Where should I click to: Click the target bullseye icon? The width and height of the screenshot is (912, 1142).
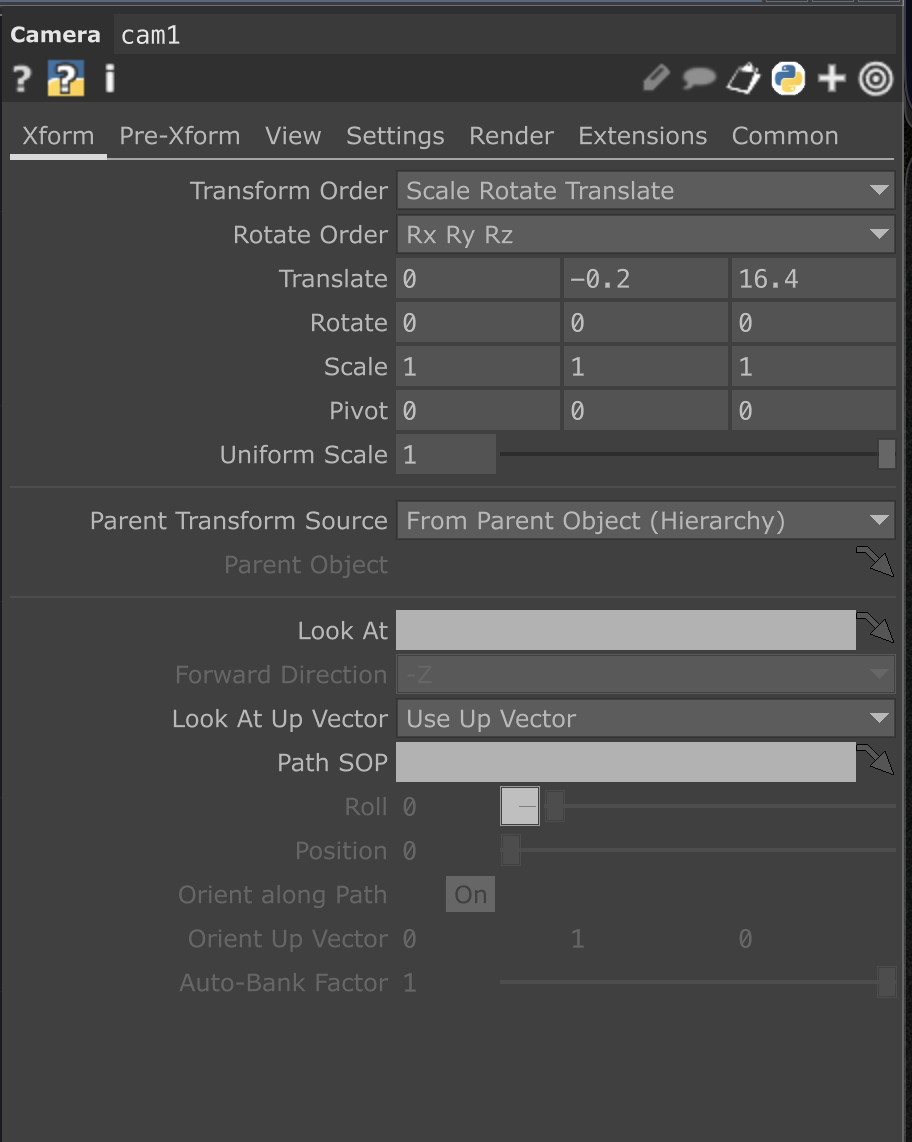[876, 79]
